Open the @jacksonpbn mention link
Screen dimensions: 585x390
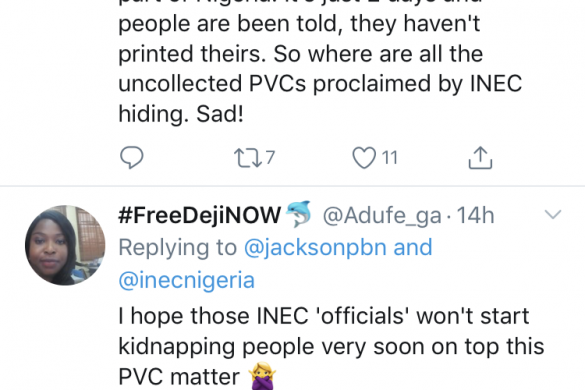tap(315, 248)
